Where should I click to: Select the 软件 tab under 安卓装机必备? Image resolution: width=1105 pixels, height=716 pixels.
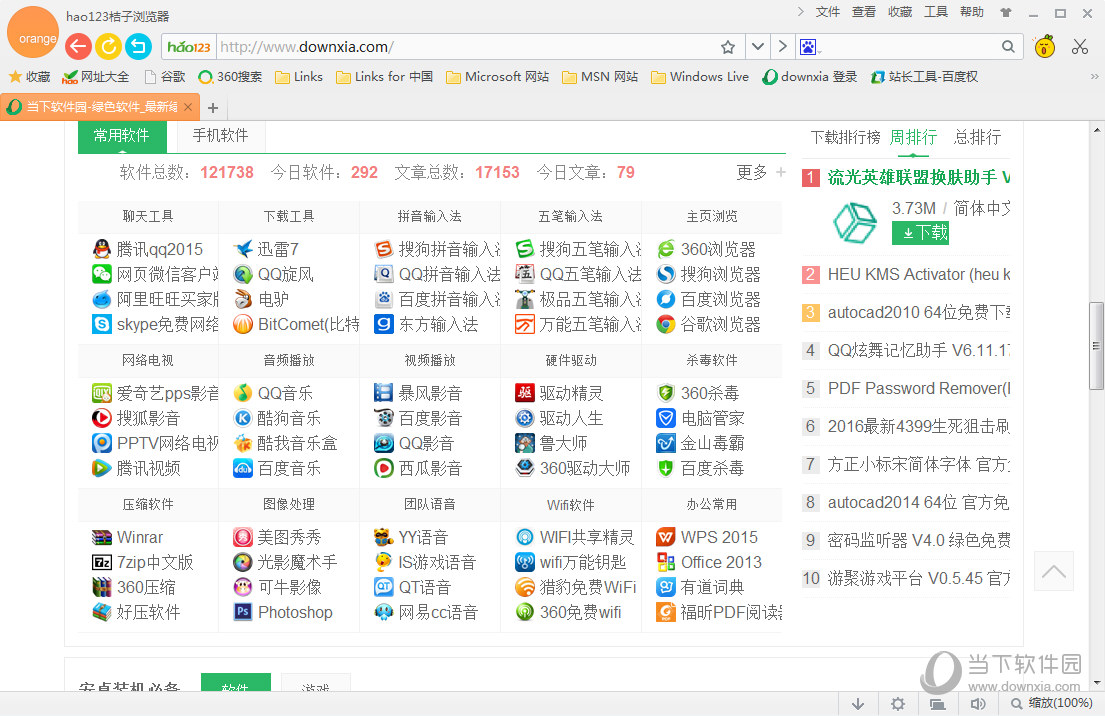[235, 682]
